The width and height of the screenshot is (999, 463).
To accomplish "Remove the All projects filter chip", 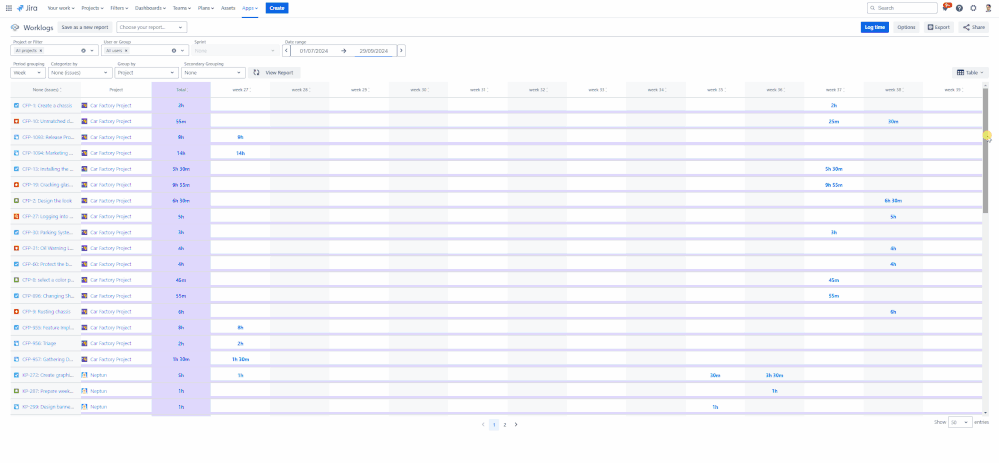I will [41, 50].
